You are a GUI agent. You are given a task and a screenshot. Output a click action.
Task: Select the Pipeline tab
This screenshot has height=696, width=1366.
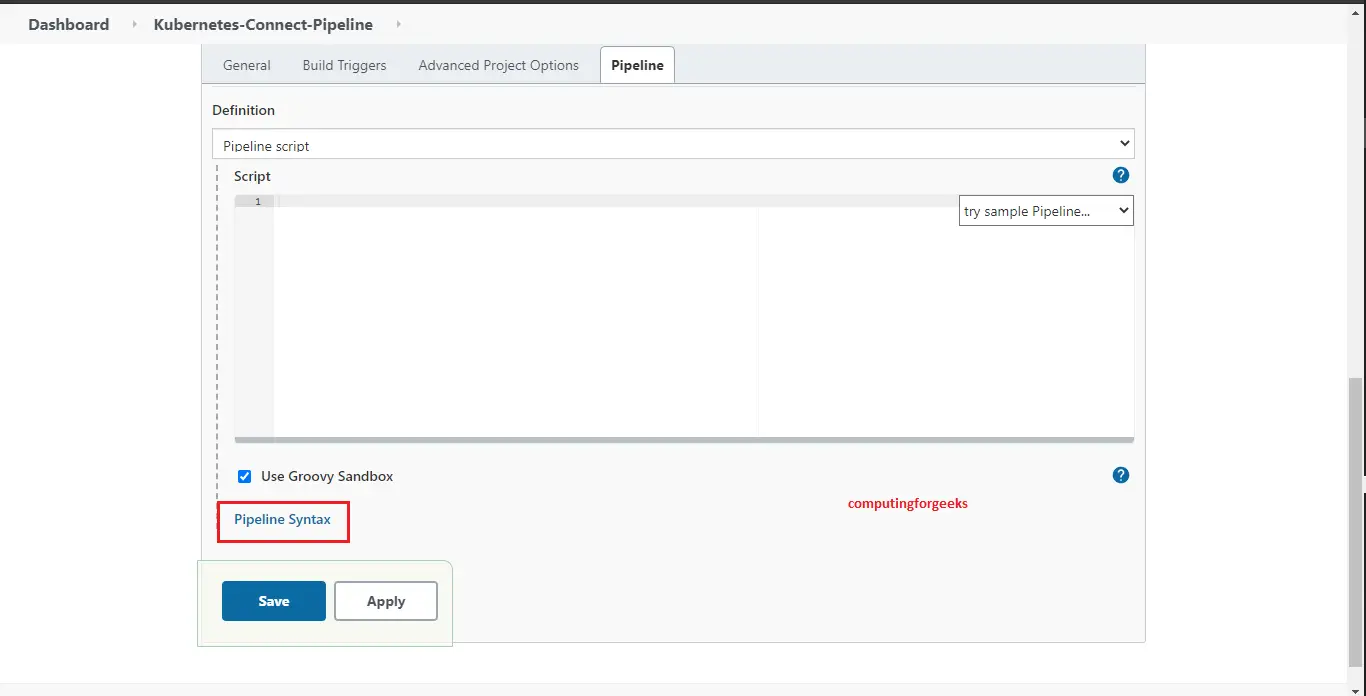pyautogui.click(x=637, y=65)
